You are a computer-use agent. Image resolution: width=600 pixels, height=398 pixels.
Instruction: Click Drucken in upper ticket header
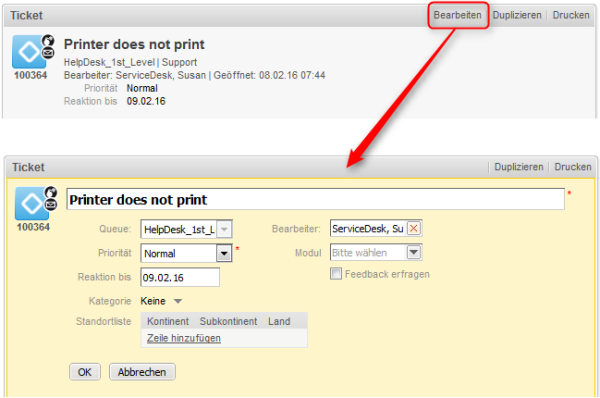571,15
